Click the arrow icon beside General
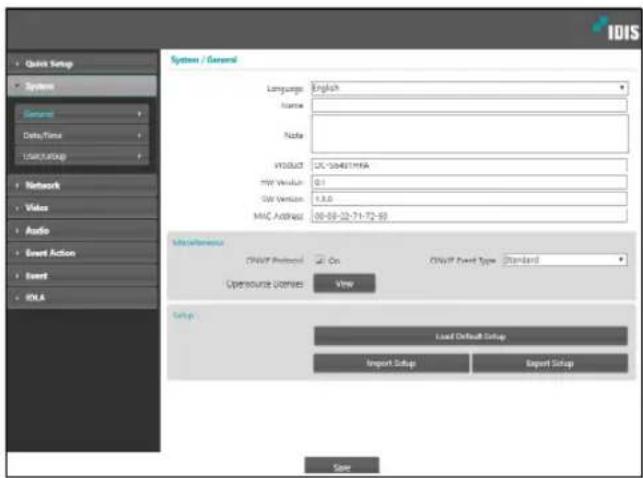 tap(139, 114)
